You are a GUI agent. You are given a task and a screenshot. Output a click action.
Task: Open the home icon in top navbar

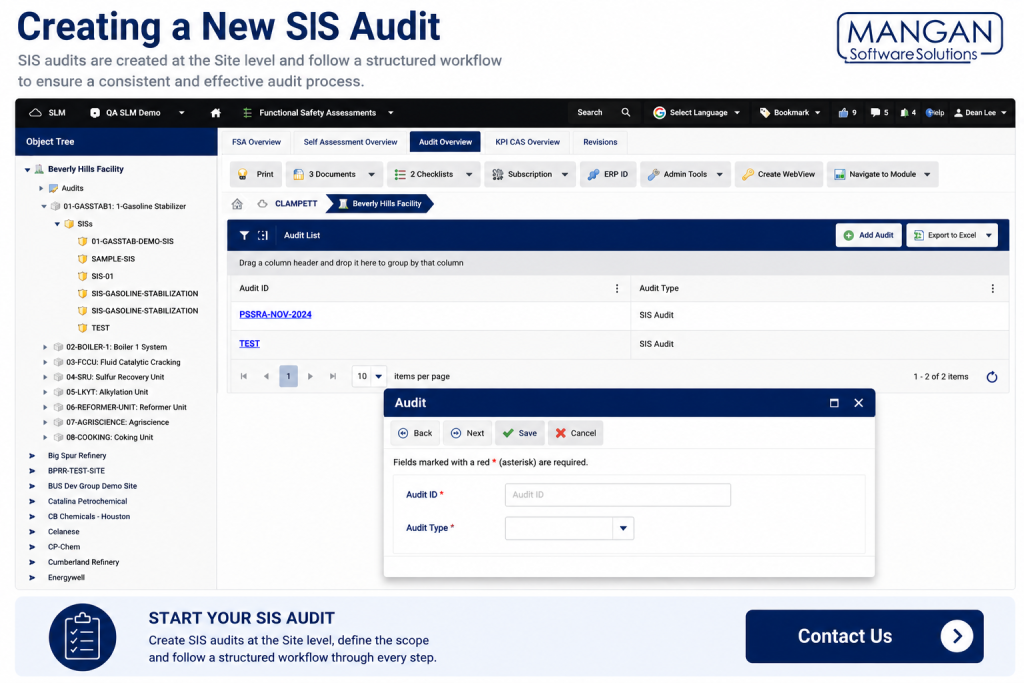(216, 113)
